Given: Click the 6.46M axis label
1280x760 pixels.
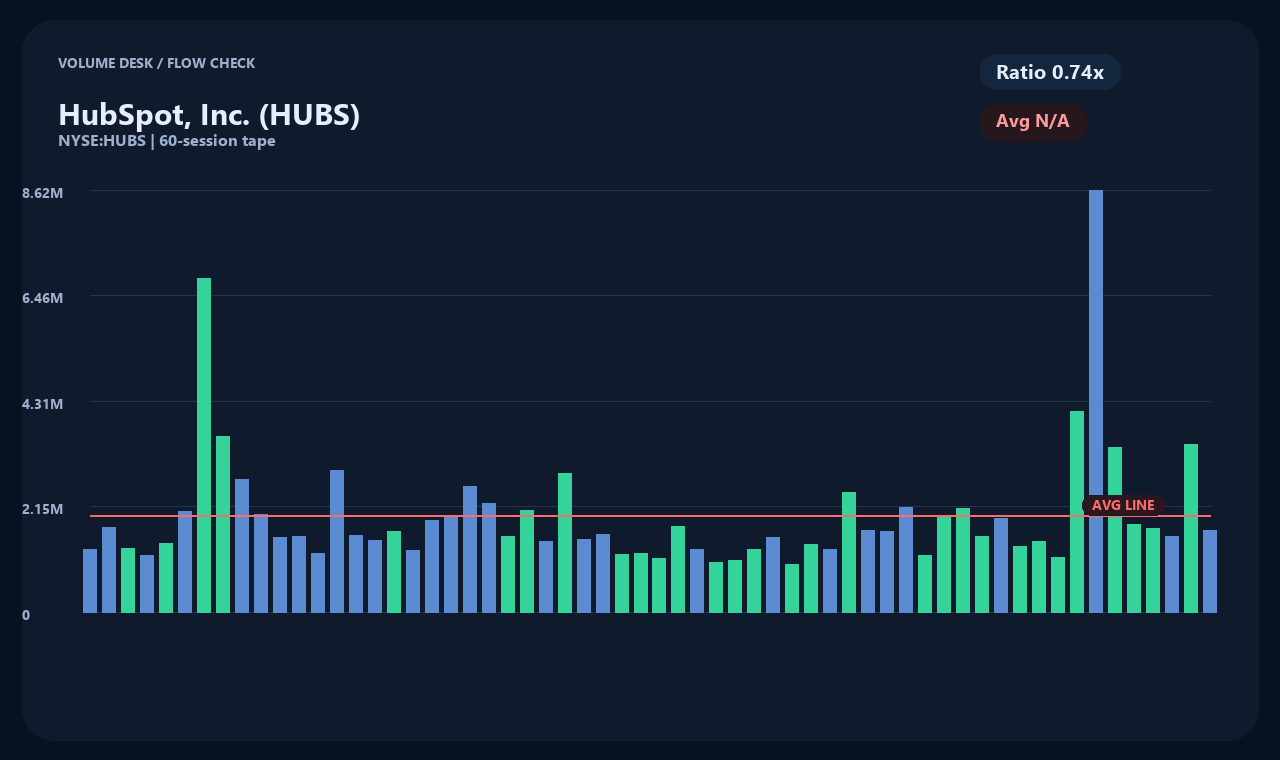Looking at the screenshot, I should 43,298.
